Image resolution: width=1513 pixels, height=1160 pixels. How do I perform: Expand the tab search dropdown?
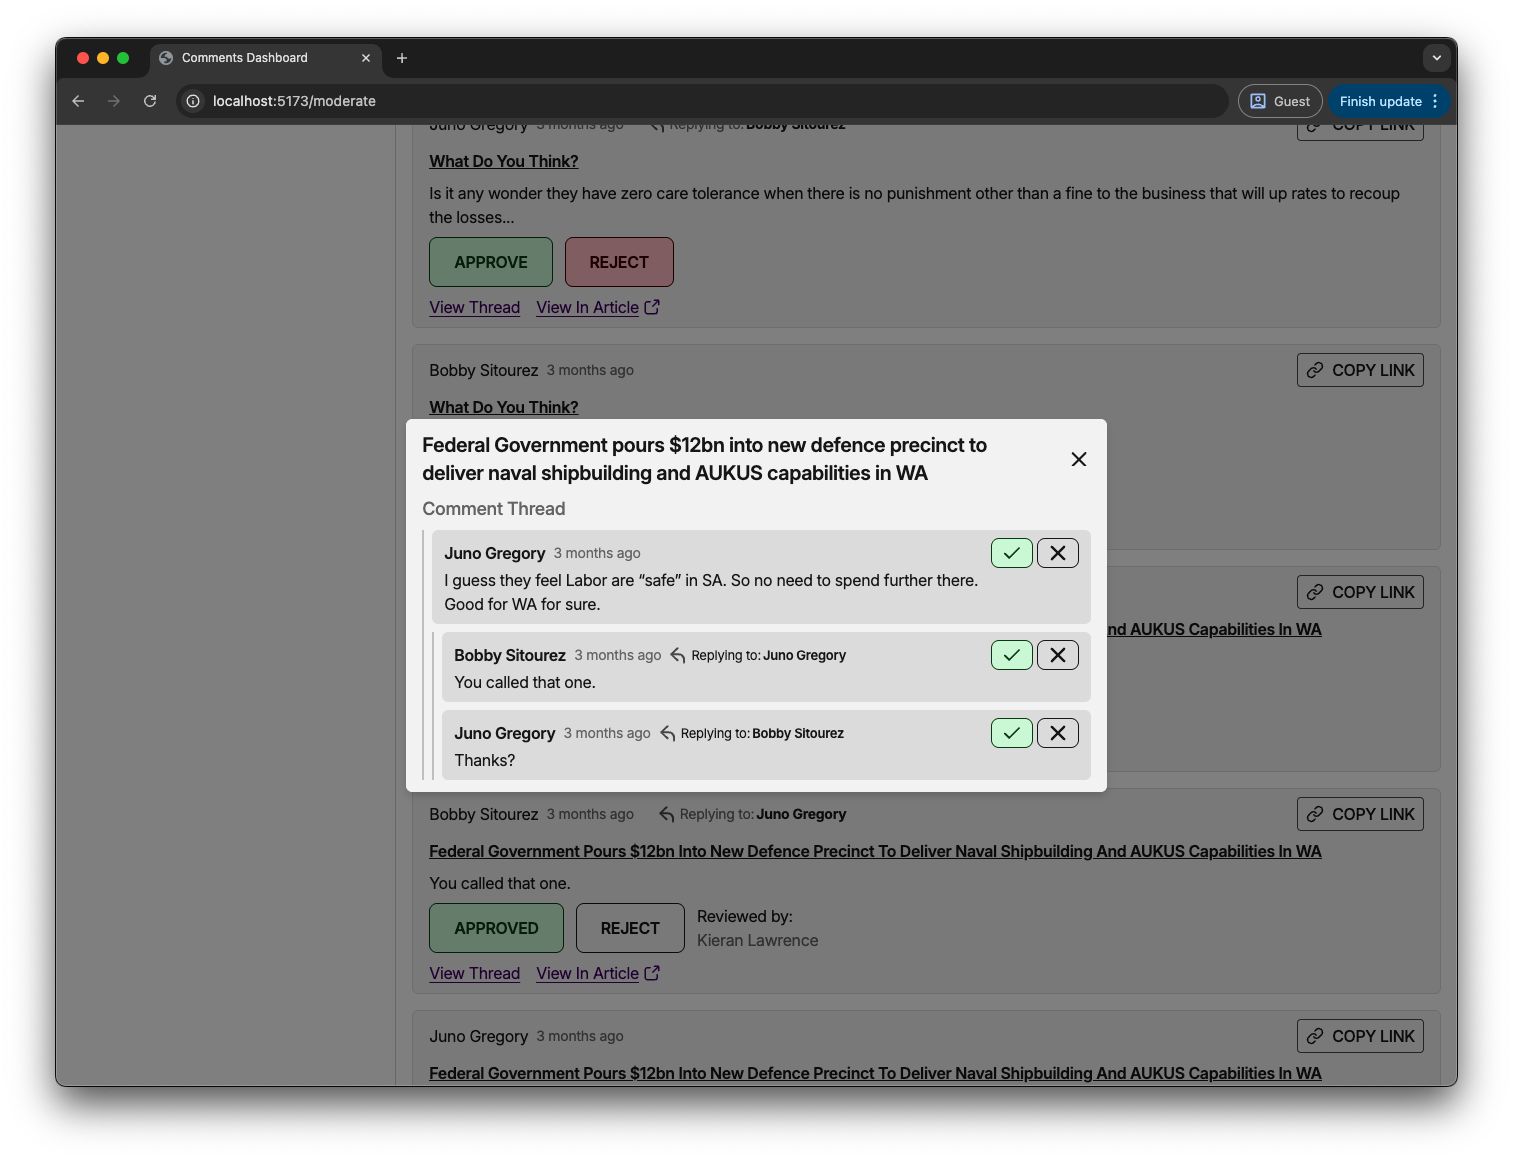(1436, 58)
